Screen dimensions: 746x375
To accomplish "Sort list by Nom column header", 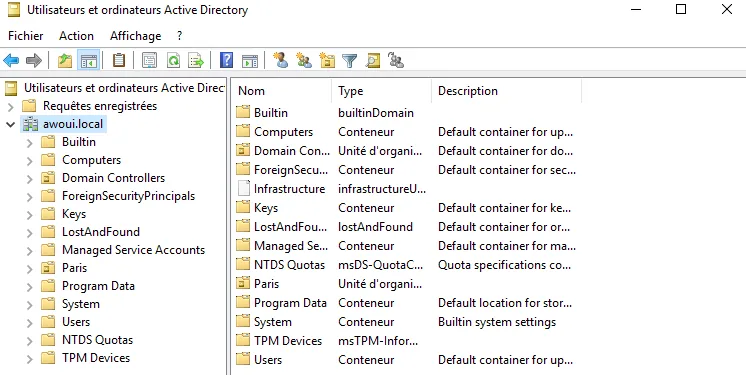I will [281, 91].
